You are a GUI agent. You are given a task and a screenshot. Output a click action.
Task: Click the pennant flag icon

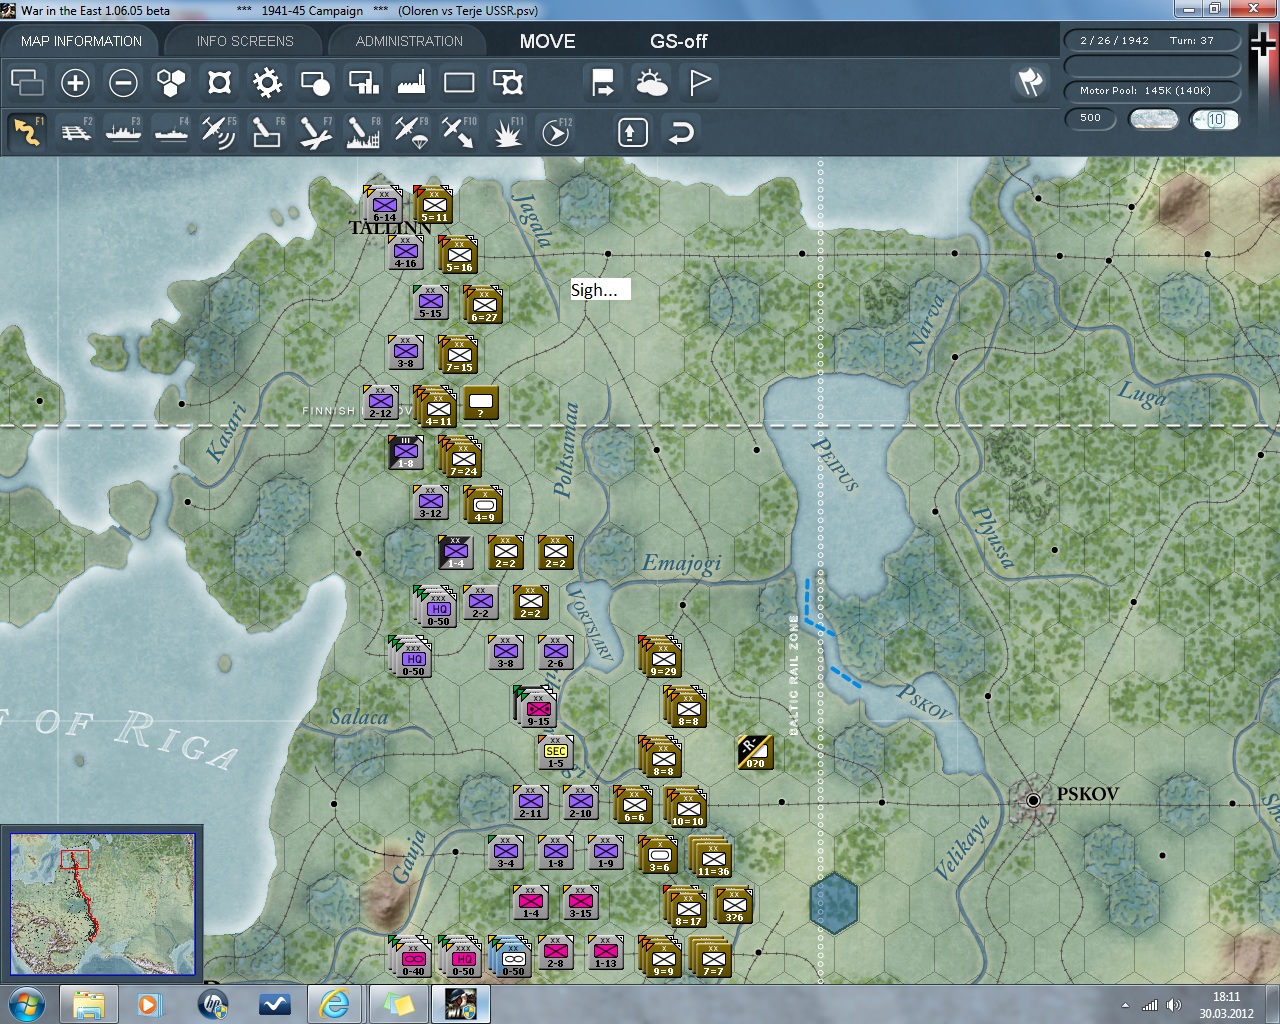click(x=700, y=82)
